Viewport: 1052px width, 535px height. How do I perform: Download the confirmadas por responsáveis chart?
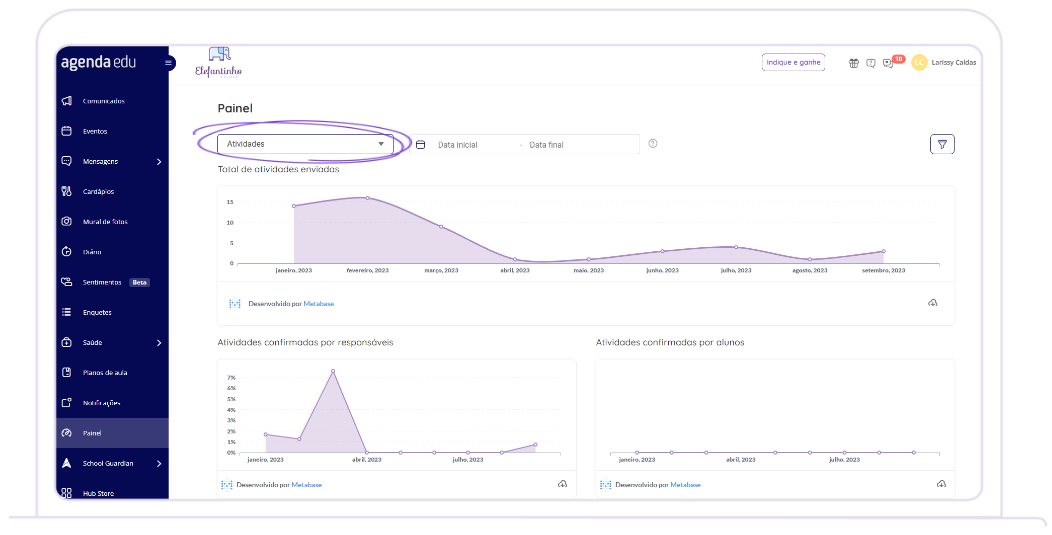[562, 484]
